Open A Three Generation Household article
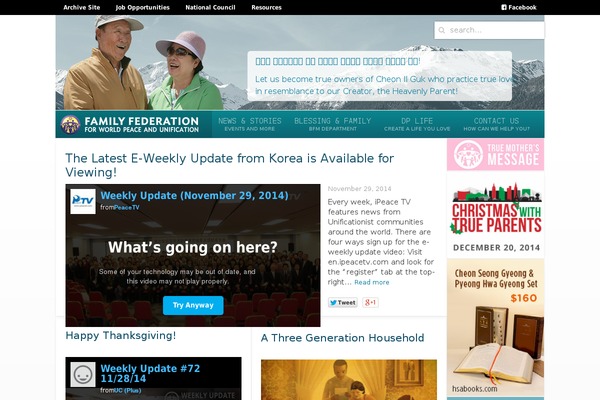 coord(342,338)
